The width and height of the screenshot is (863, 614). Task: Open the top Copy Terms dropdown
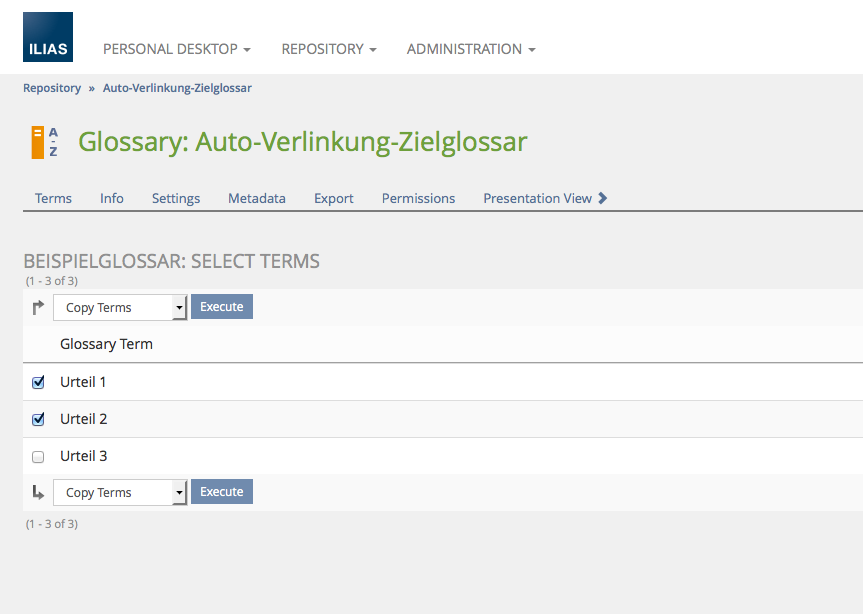click(x=120, y=308)
